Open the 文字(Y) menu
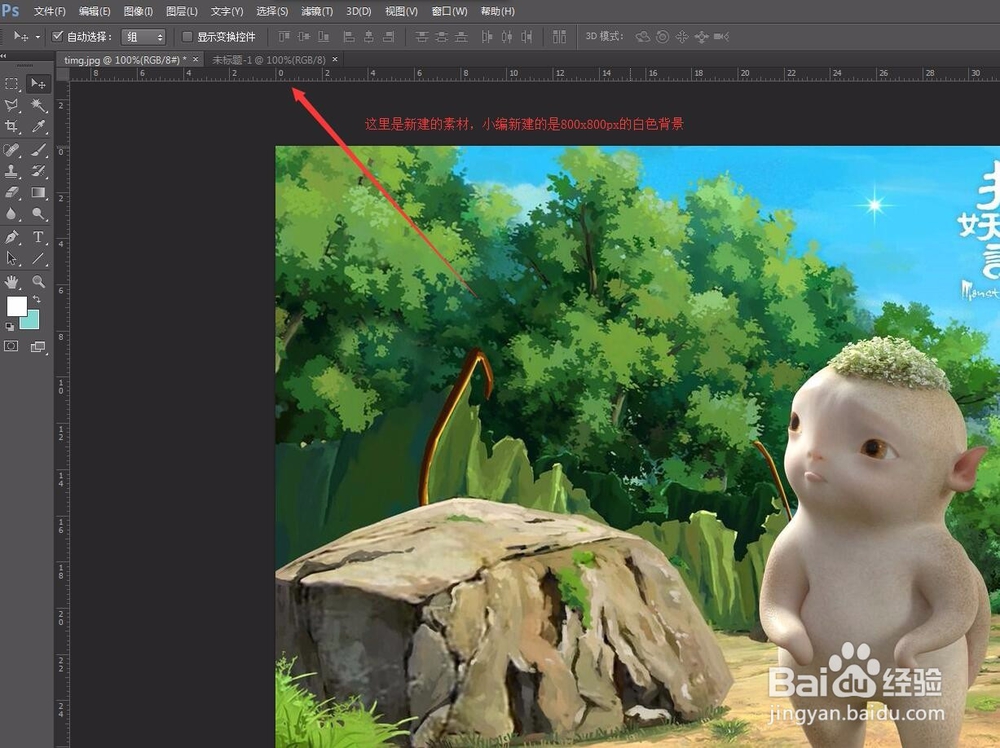Image resolution: width=1000 pixels, height=748 pixels. (227, 11)
